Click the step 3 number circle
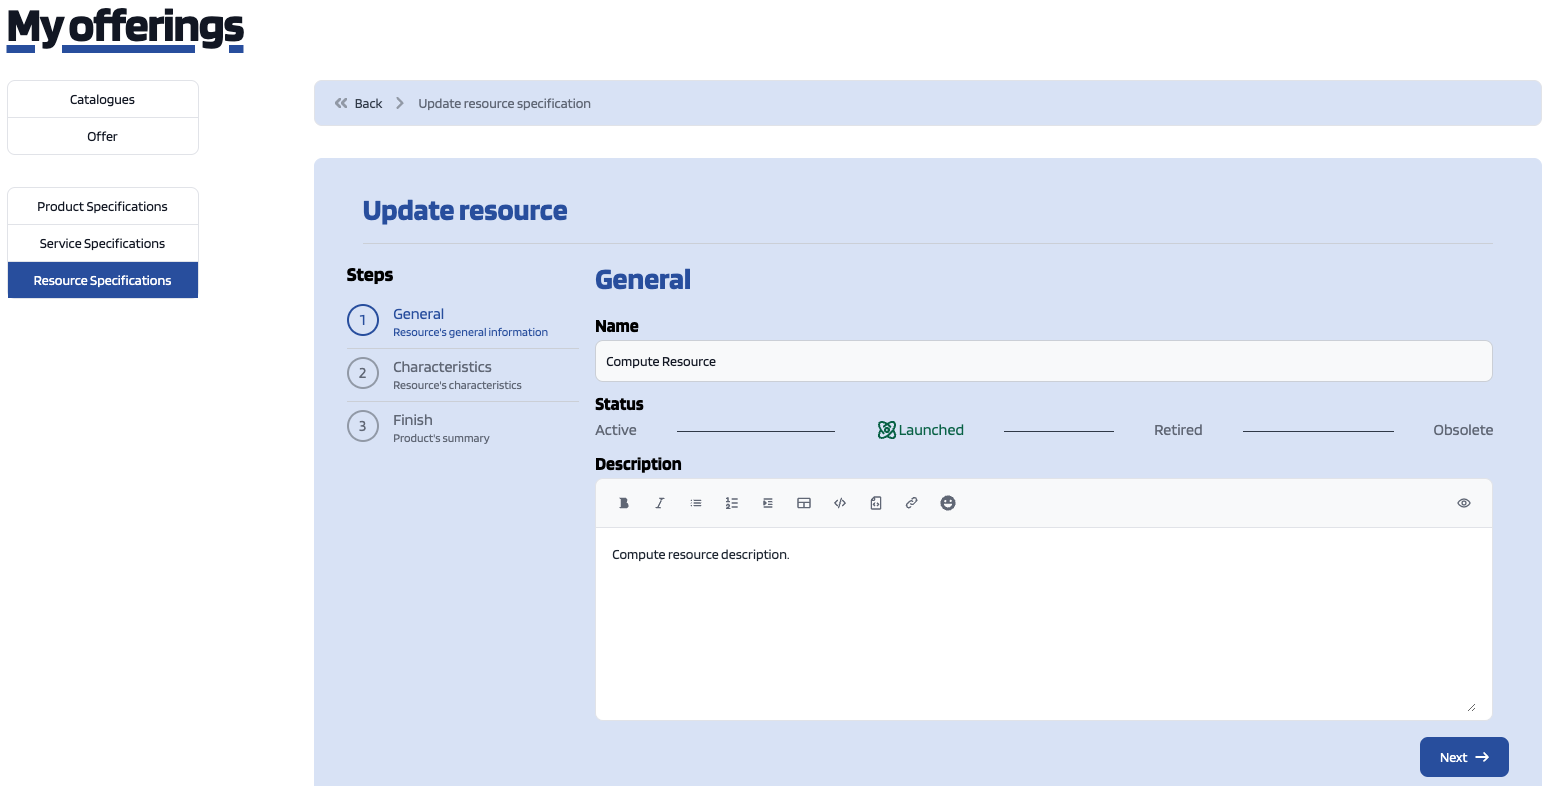1549x786 pixels. pyautogui.click(x=363, y=426)
